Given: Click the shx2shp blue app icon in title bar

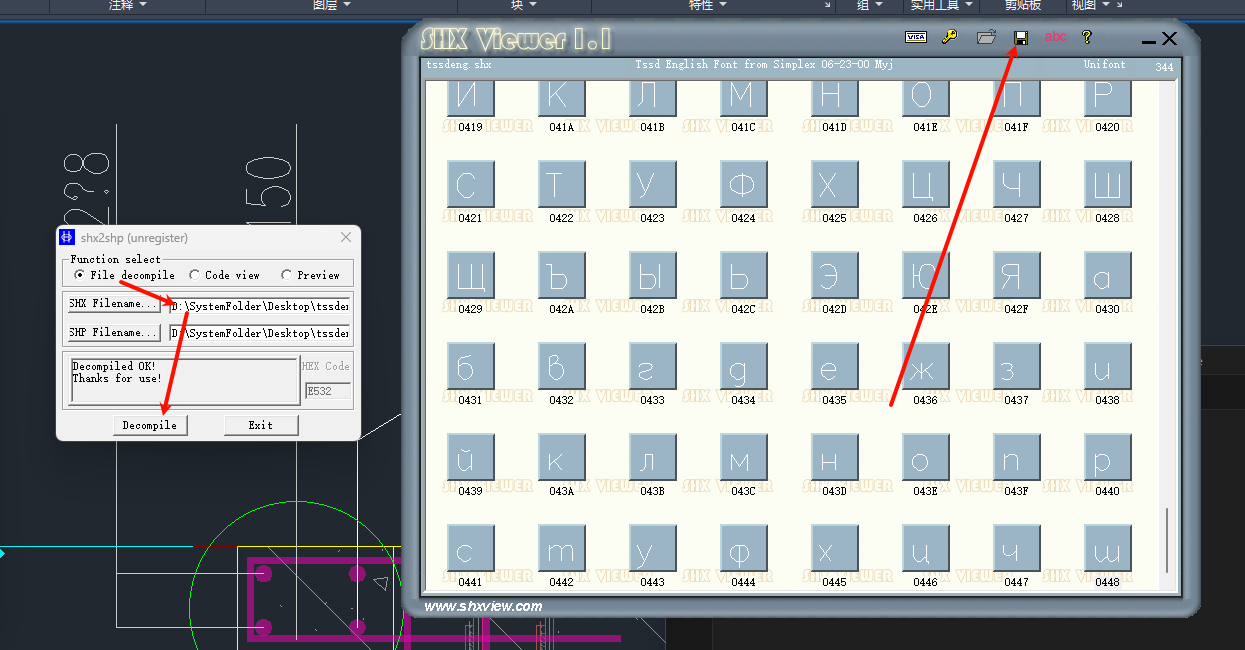Looking at the screenshot, I should pos(67,238).
